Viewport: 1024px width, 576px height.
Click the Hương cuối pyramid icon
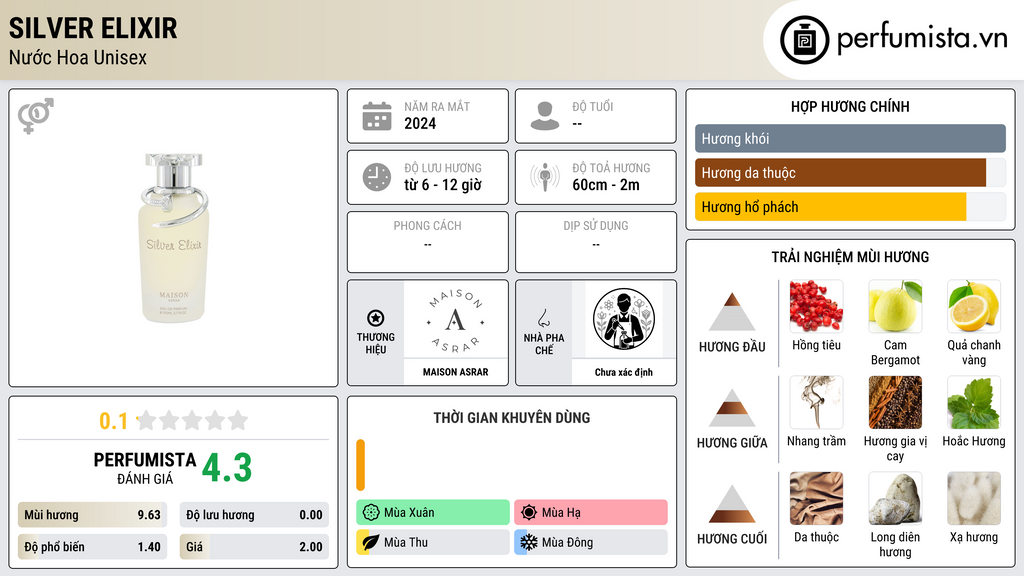click(732, 504)
